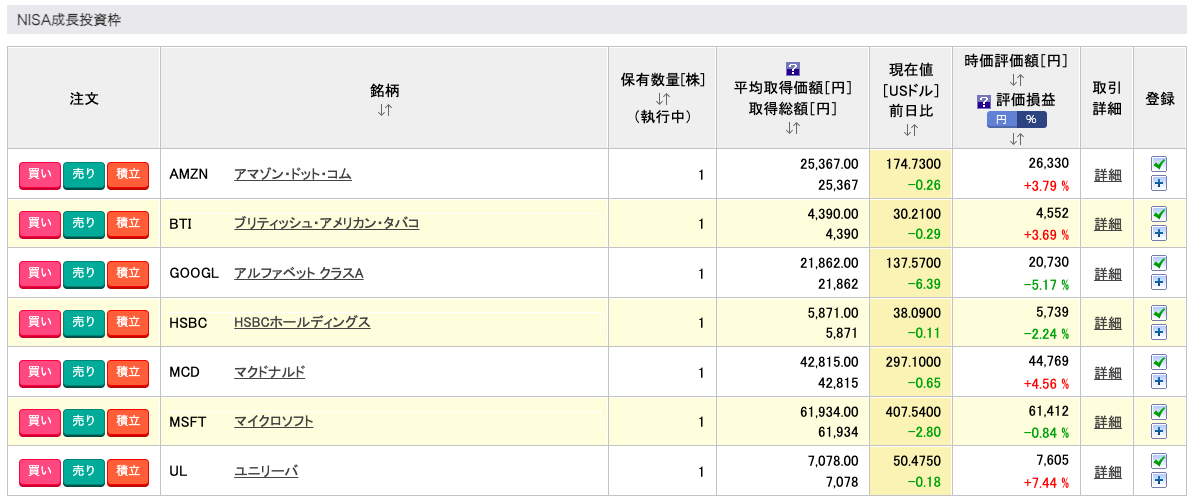Open マイクロソフト stock link
Image resolution: width=1193 pixels, height=504 pixels.
tap(273, 422)
